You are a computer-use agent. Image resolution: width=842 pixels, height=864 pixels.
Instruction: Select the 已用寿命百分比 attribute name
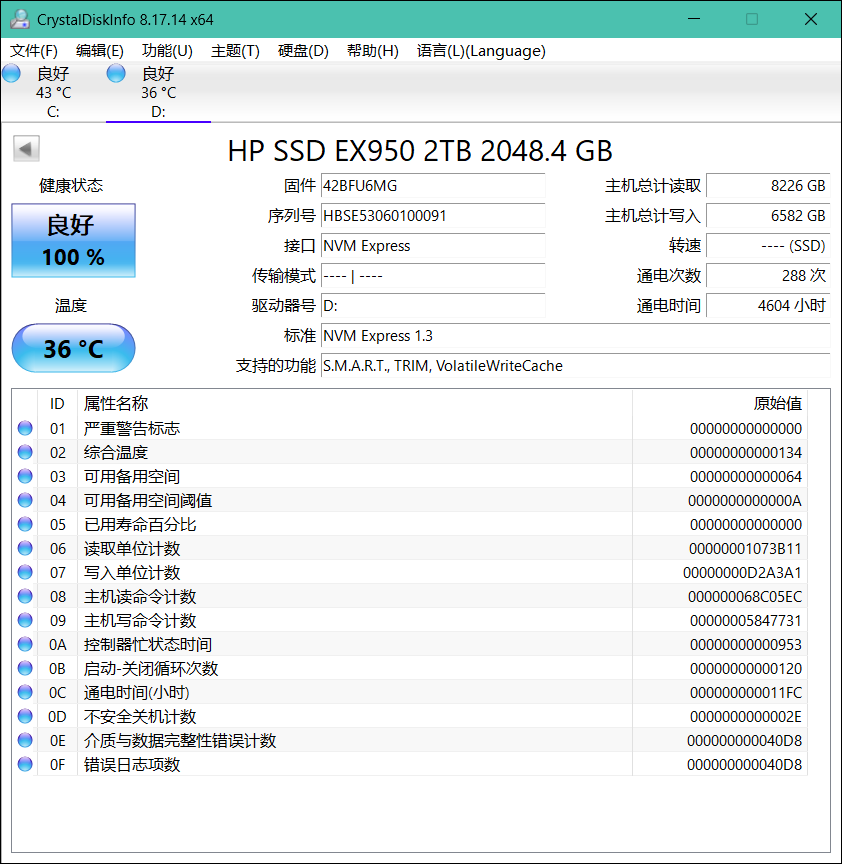tap(140, 525)
